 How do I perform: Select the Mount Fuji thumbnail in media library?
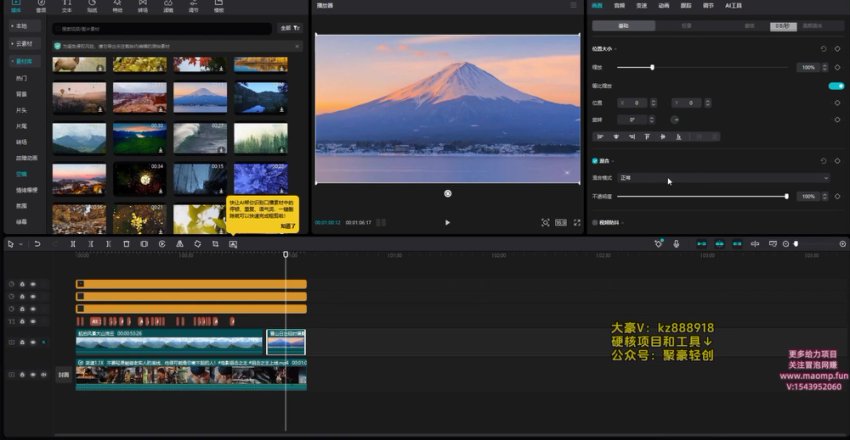(200, 97)
